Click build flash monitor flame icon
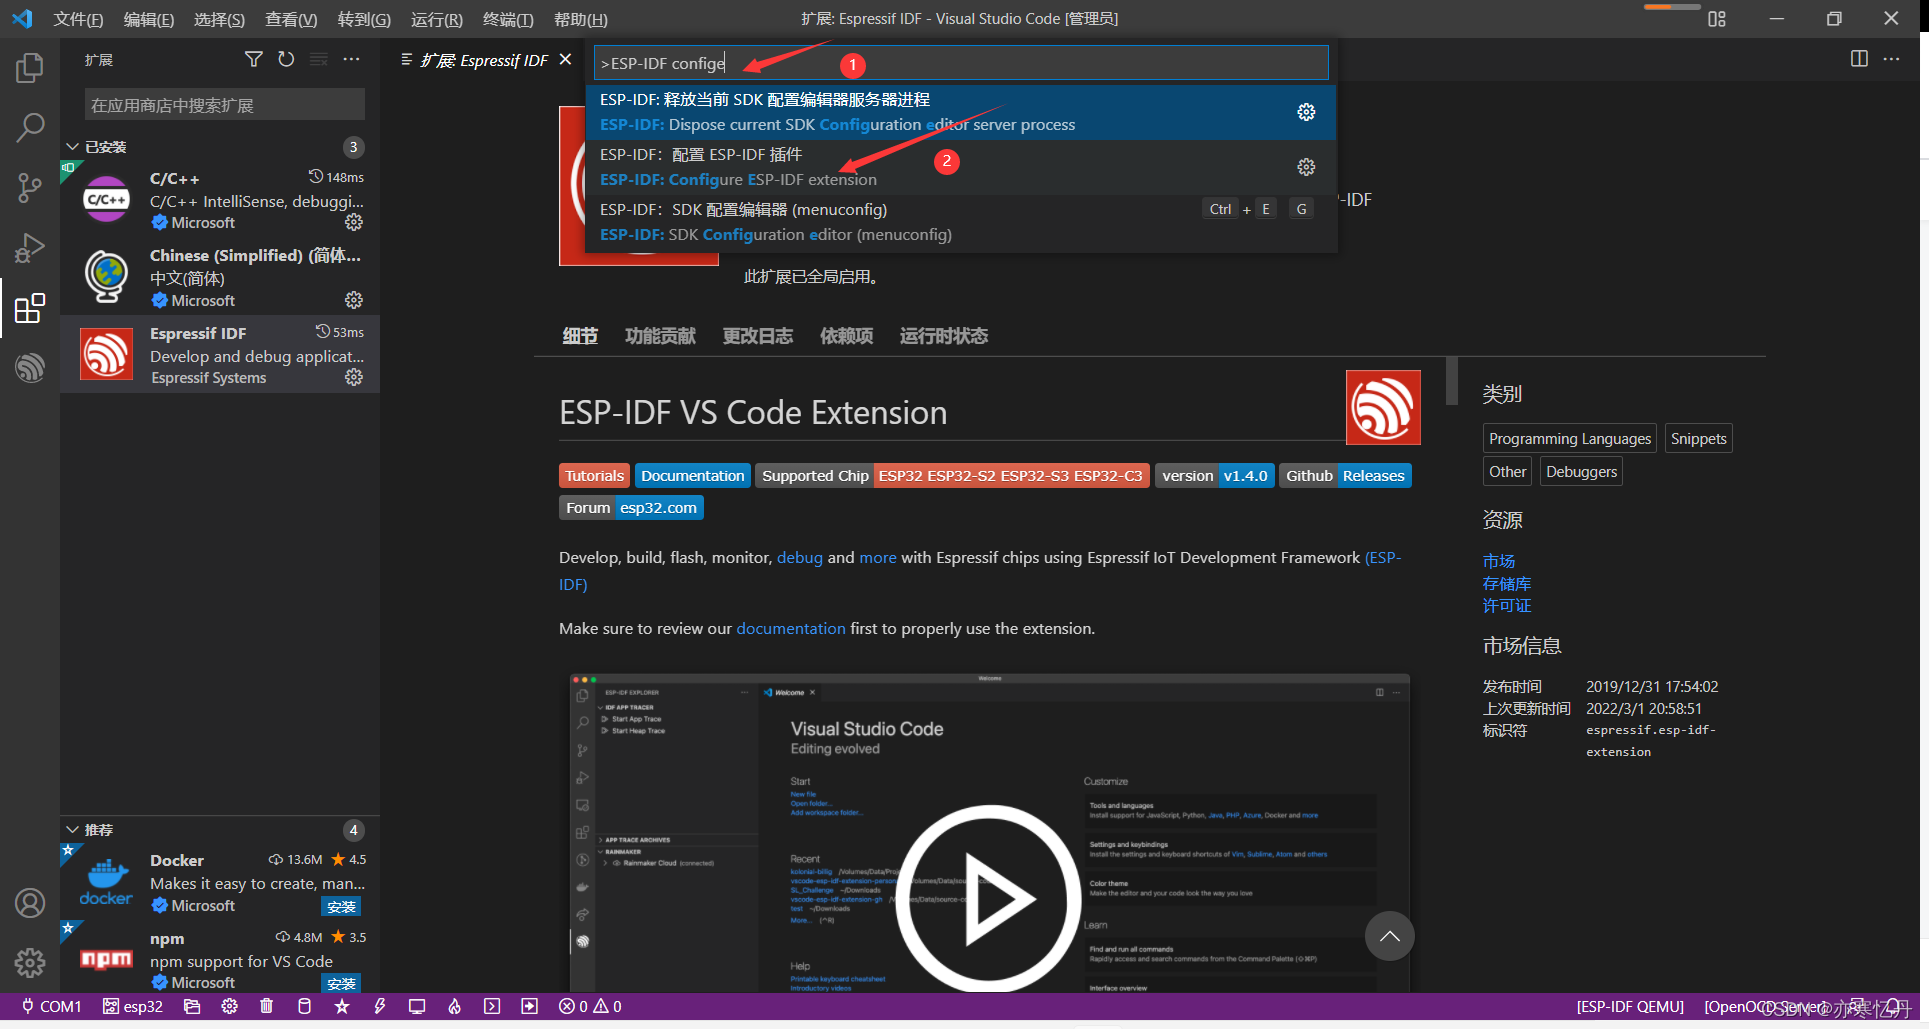The height and width of the screenshot is (1029, 1929). 454,1006
